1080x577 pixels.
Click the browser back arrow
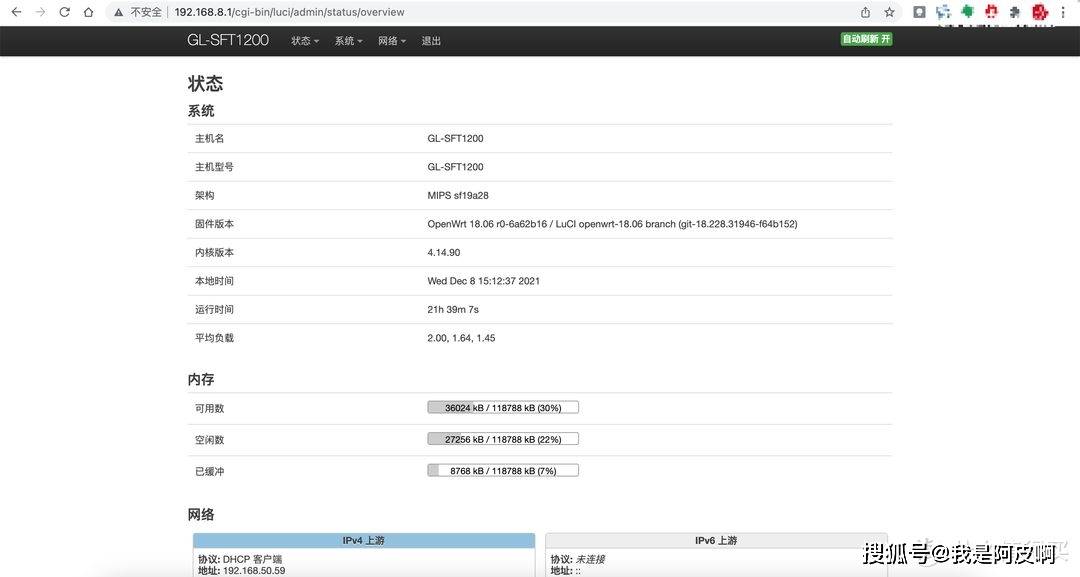tap(16, 13)
